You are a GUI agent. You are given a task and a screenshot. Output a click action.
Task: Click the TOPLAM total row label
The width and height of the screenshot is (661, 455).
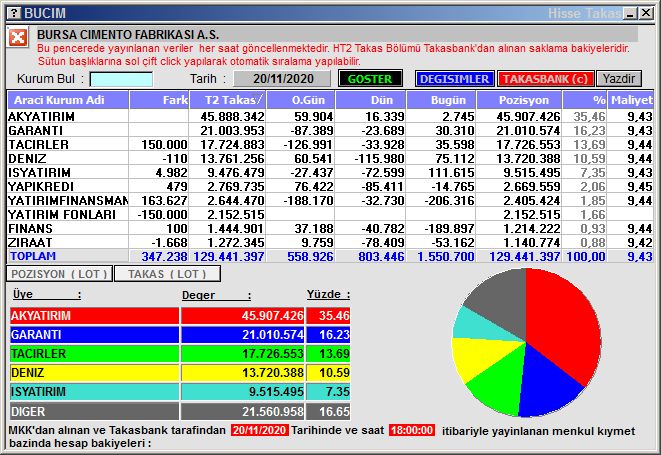(33, 256)
